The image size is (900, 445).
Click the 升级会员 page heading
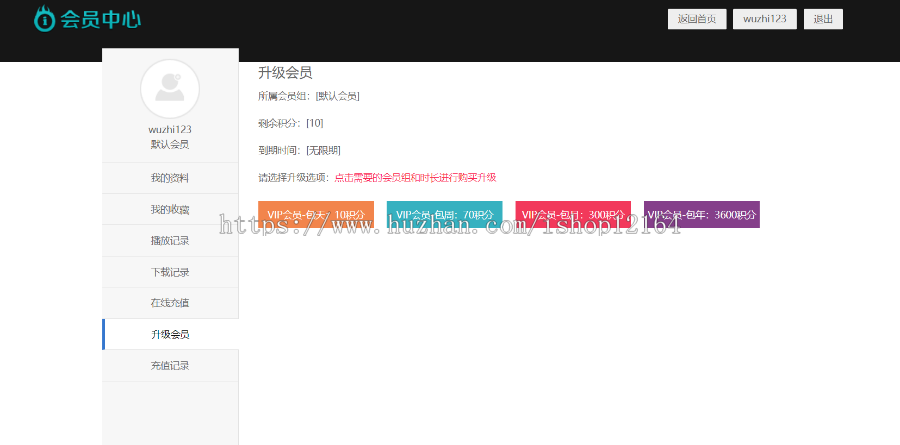[285, 73]
